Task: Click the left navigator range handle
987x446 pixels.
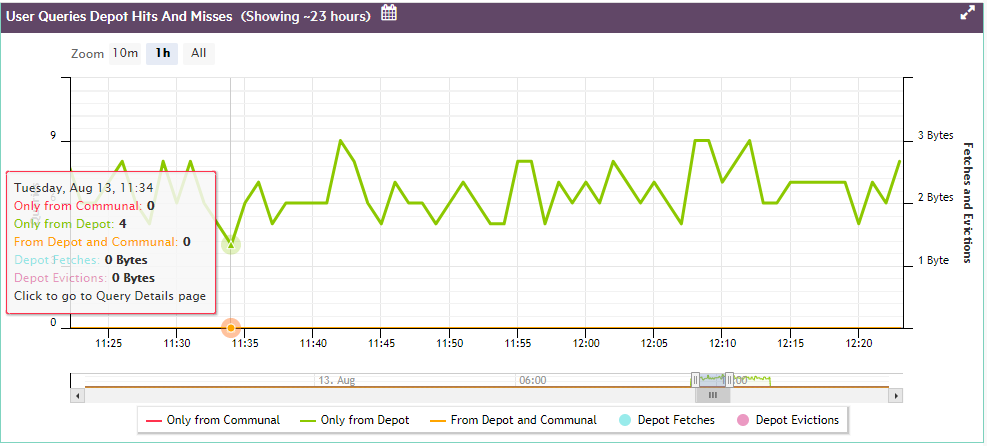Action: [x=695, y=380]
